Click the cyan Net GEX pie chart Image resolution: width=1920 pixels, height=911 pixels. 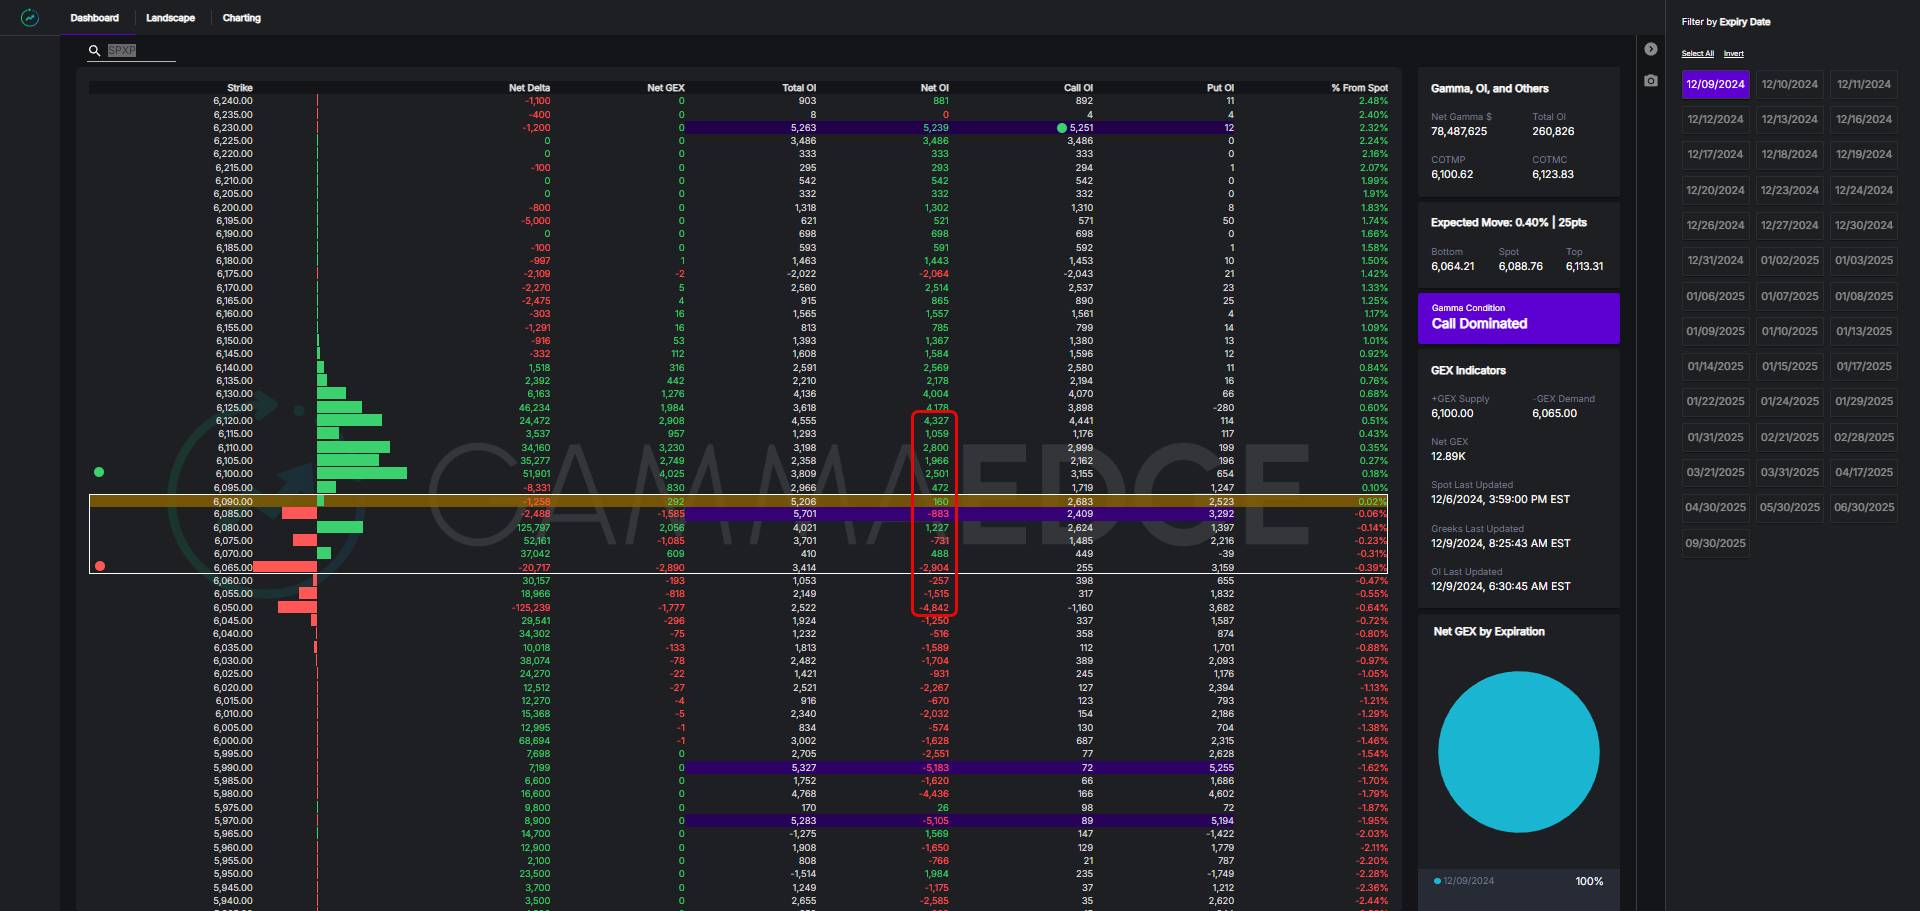(1518, 751)
